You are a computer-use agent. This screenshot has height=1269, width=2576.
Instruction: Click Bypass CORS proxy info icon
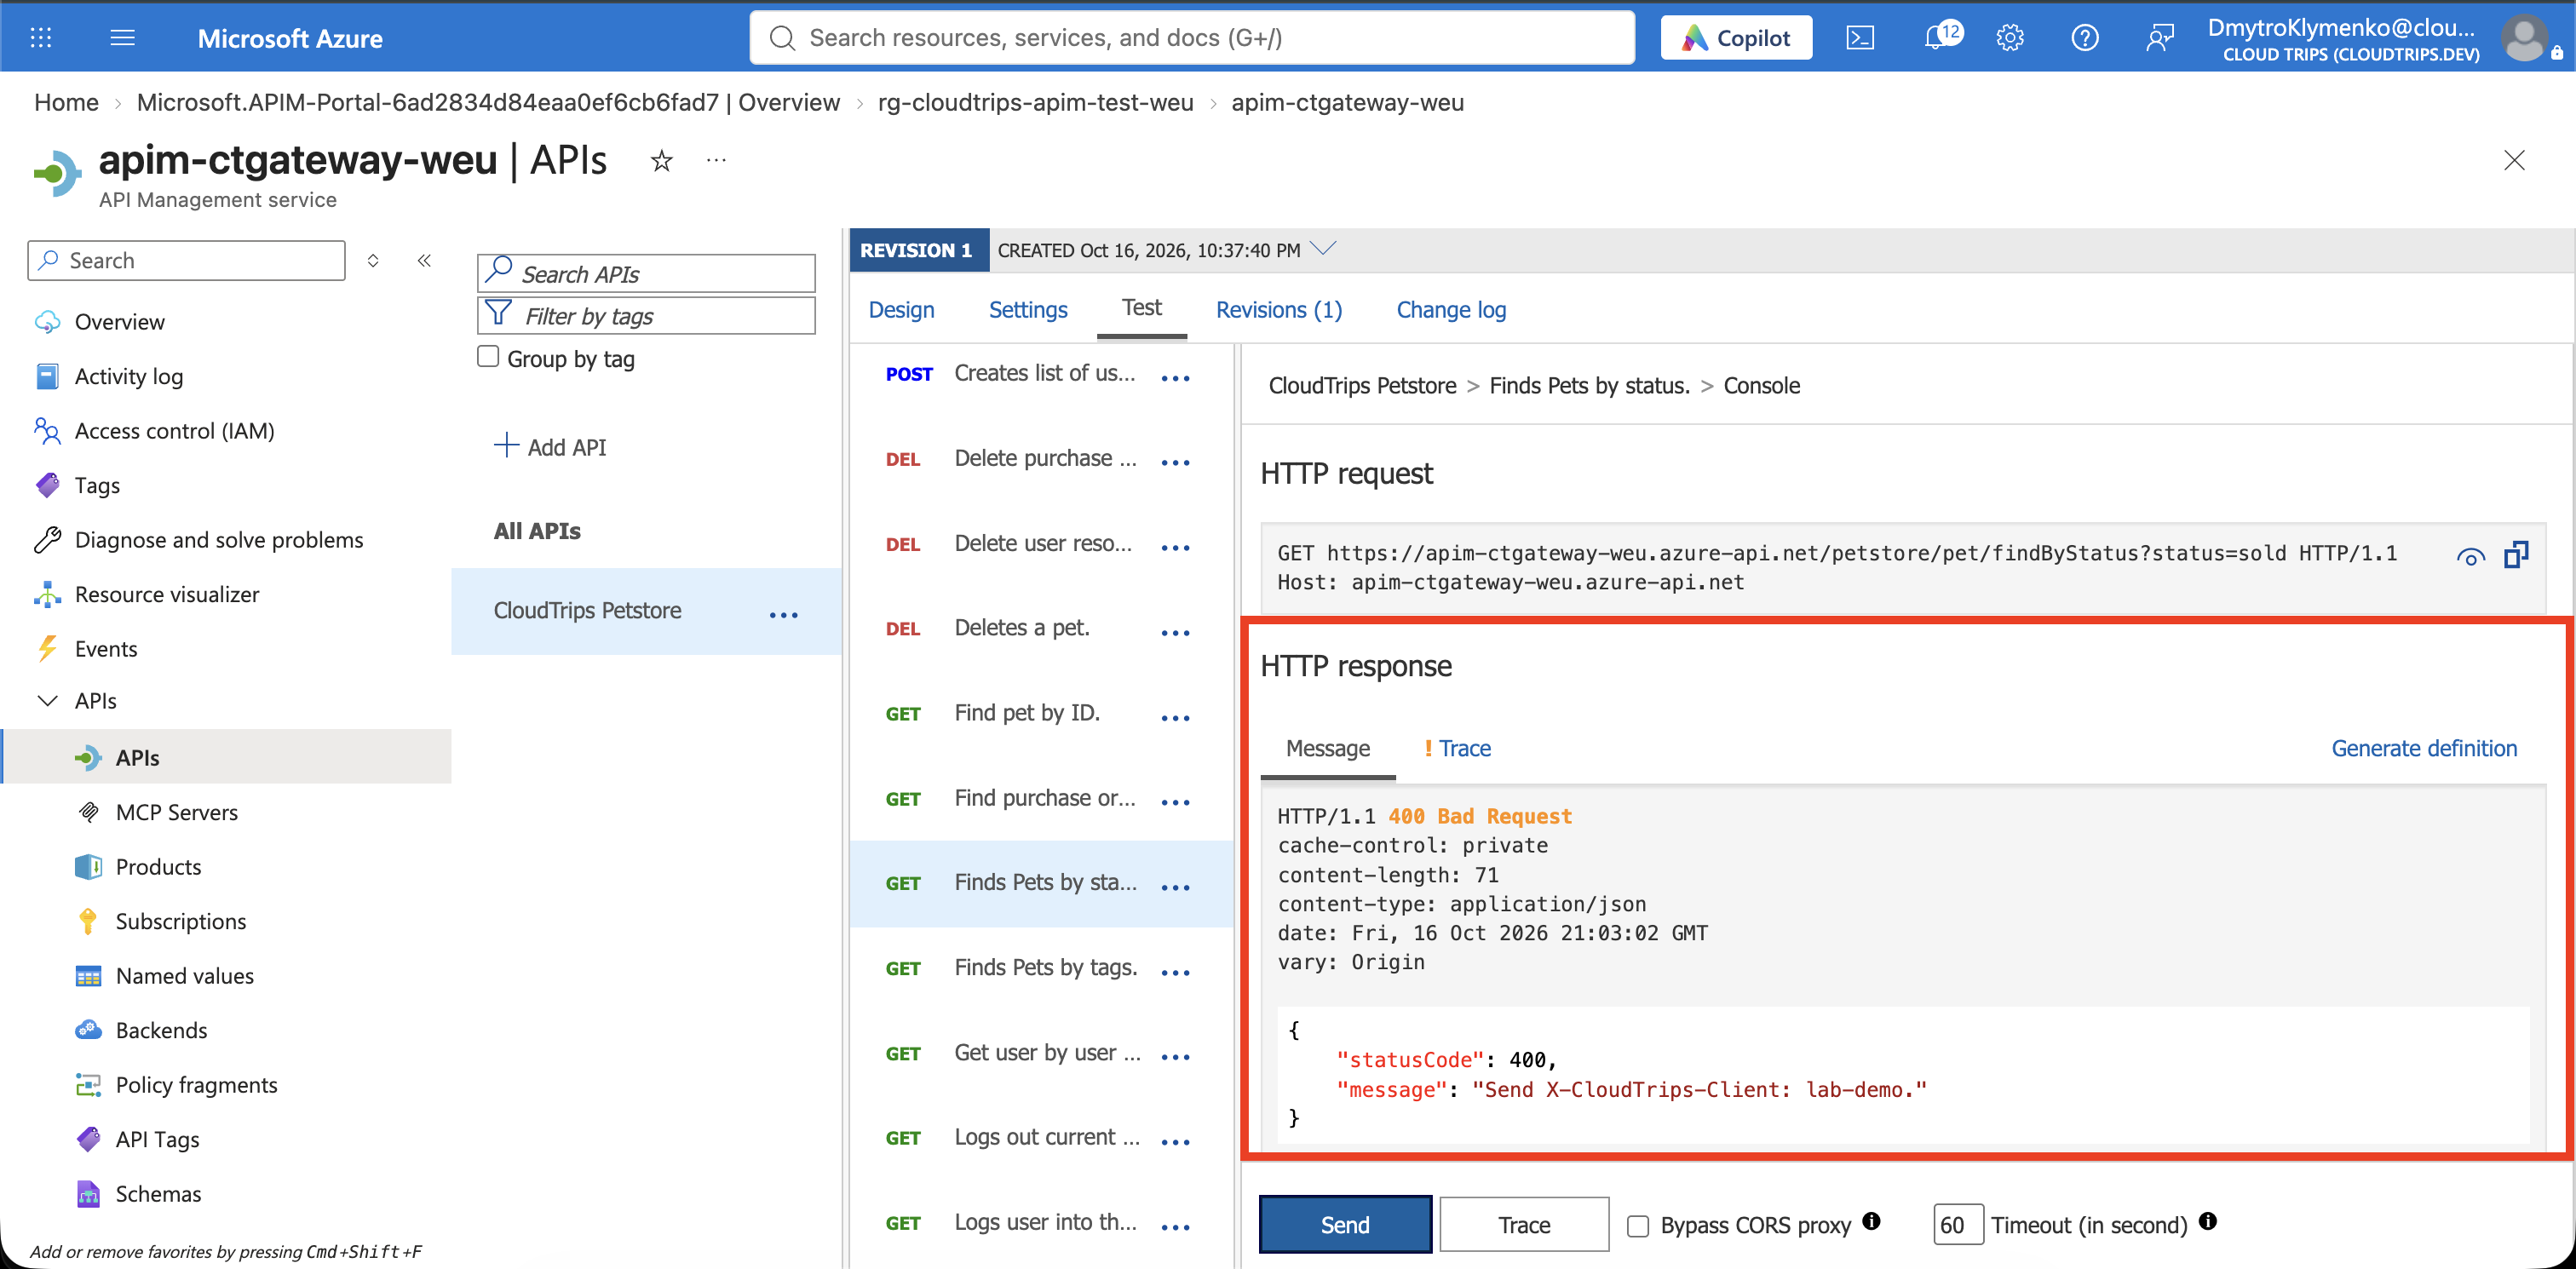[x=1872, y=1221]
